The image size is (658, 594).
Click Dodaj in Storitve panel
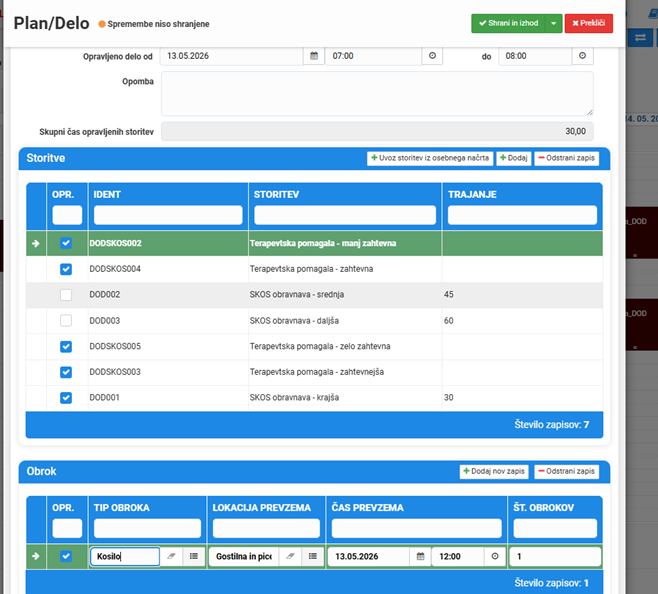(x=514, y=158)
